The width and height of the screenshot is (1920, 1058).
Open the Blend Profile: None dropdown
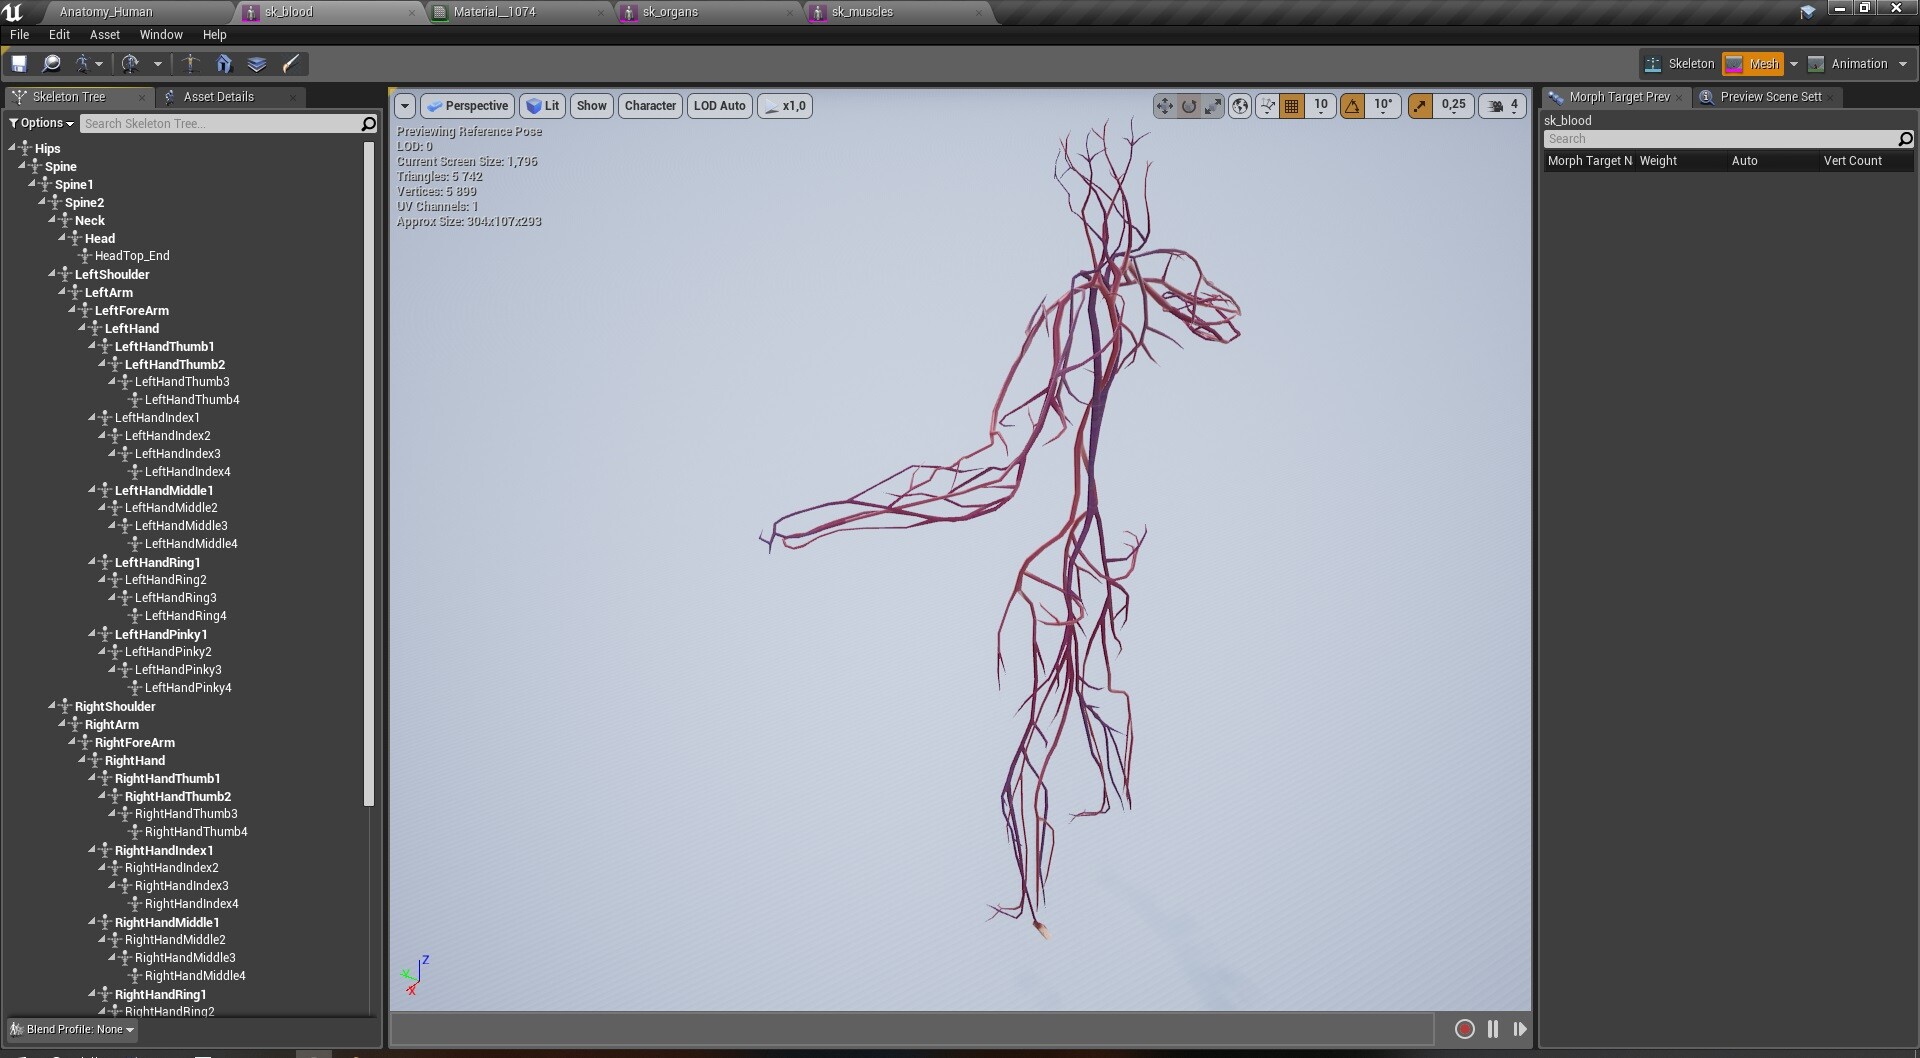tap(70, 1029)
